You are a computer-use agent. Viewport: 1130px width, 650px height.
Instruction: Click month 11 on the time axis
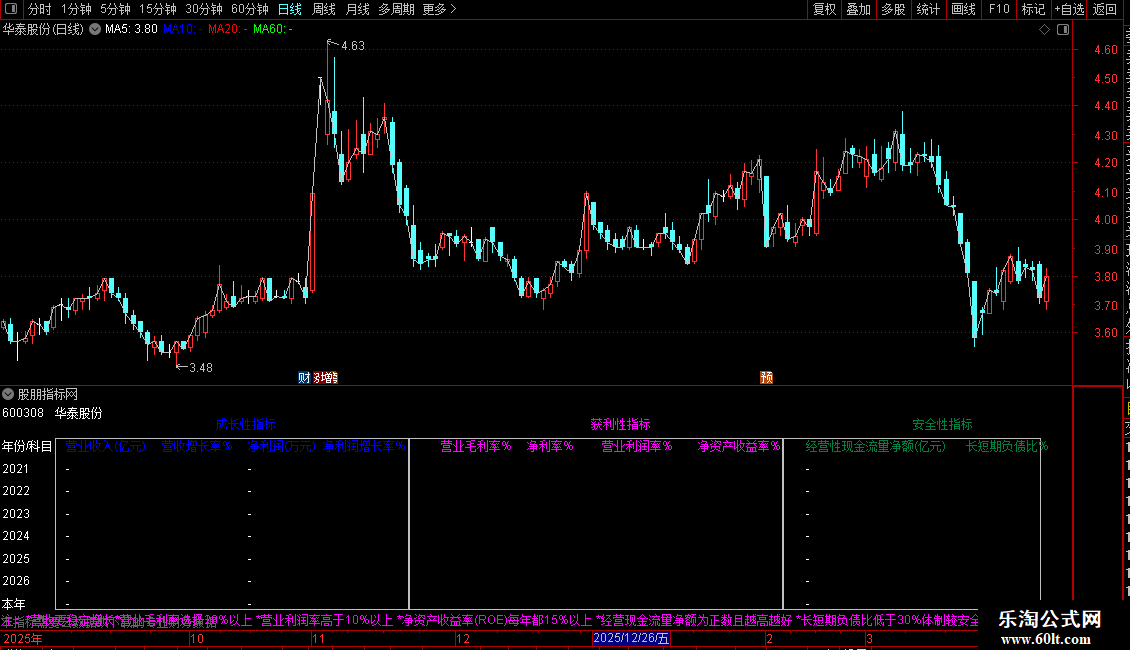(318, 639)
